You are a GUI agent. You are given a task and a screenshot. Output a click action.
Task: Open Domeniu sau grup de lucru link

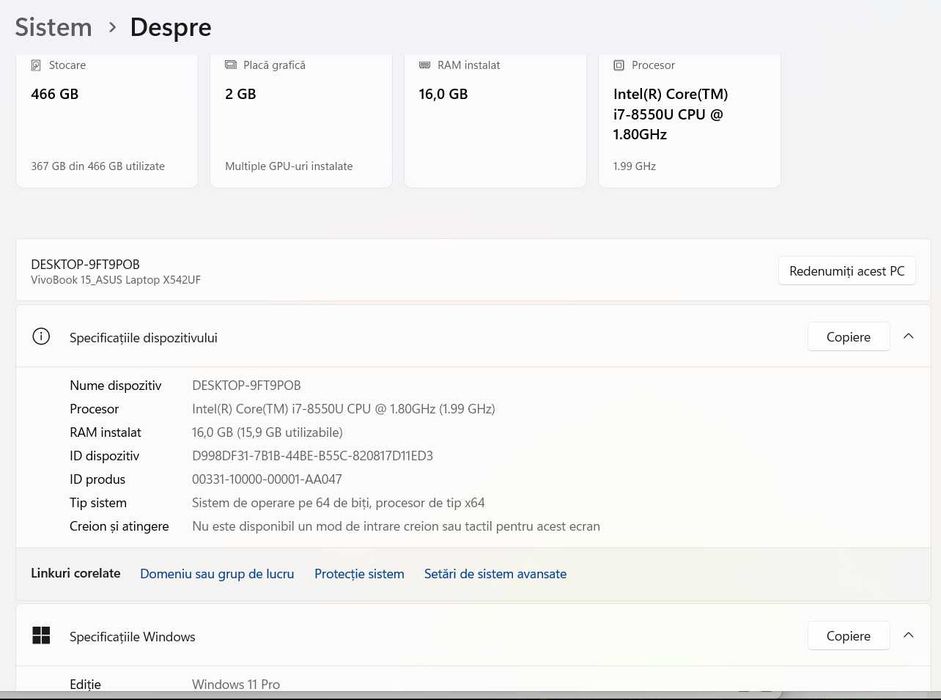tap(217, 574)
